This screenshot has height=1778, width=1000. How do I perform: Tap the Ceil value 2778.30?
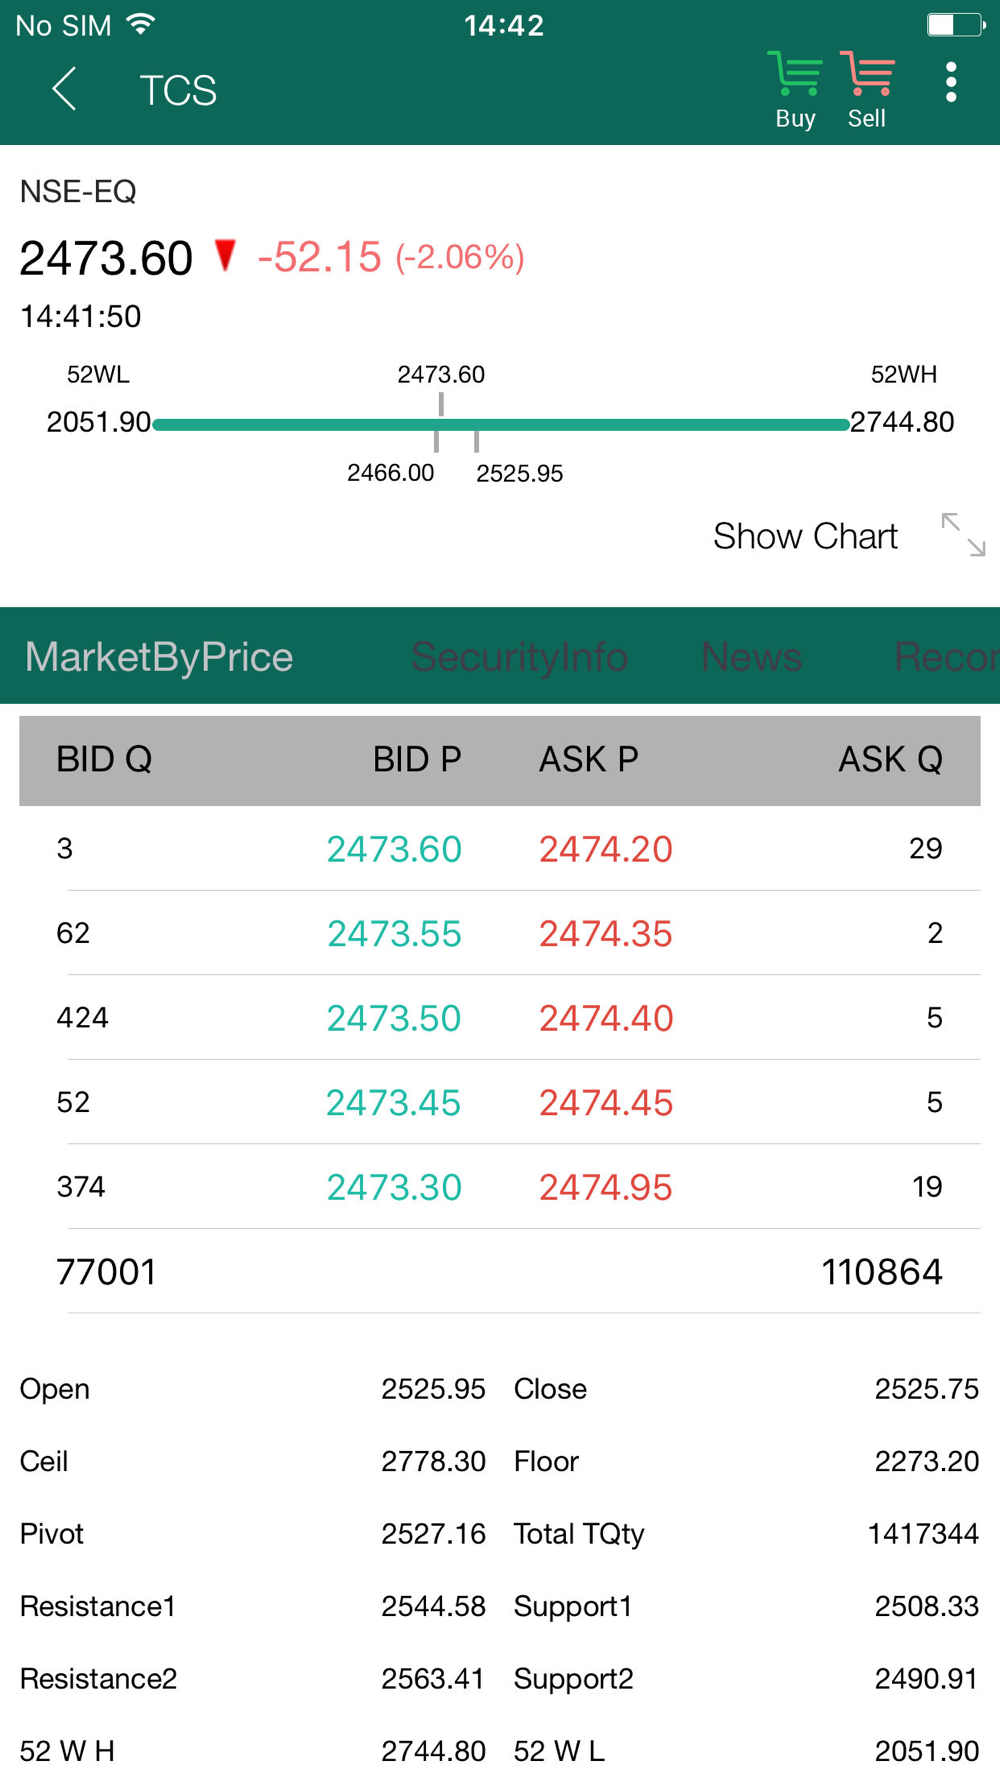[433, 1461]
